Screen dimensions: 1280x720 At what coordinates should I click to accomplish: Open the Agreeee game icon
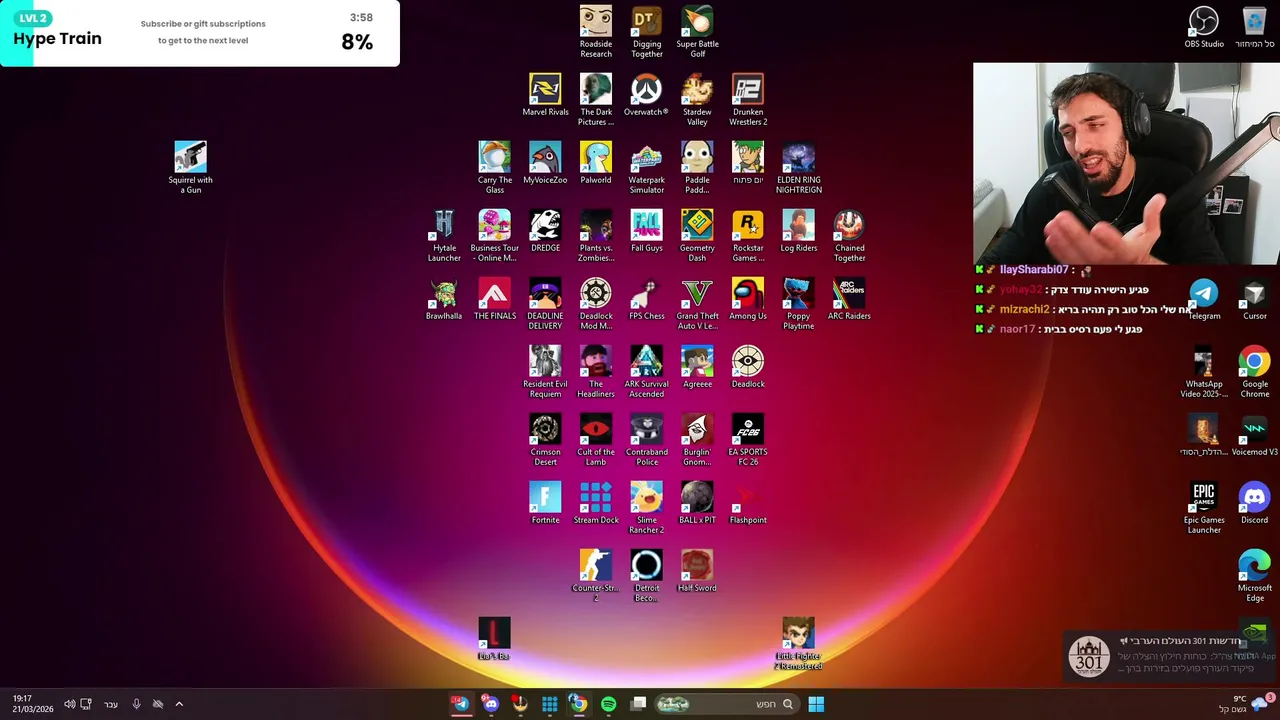pos(697,366)
